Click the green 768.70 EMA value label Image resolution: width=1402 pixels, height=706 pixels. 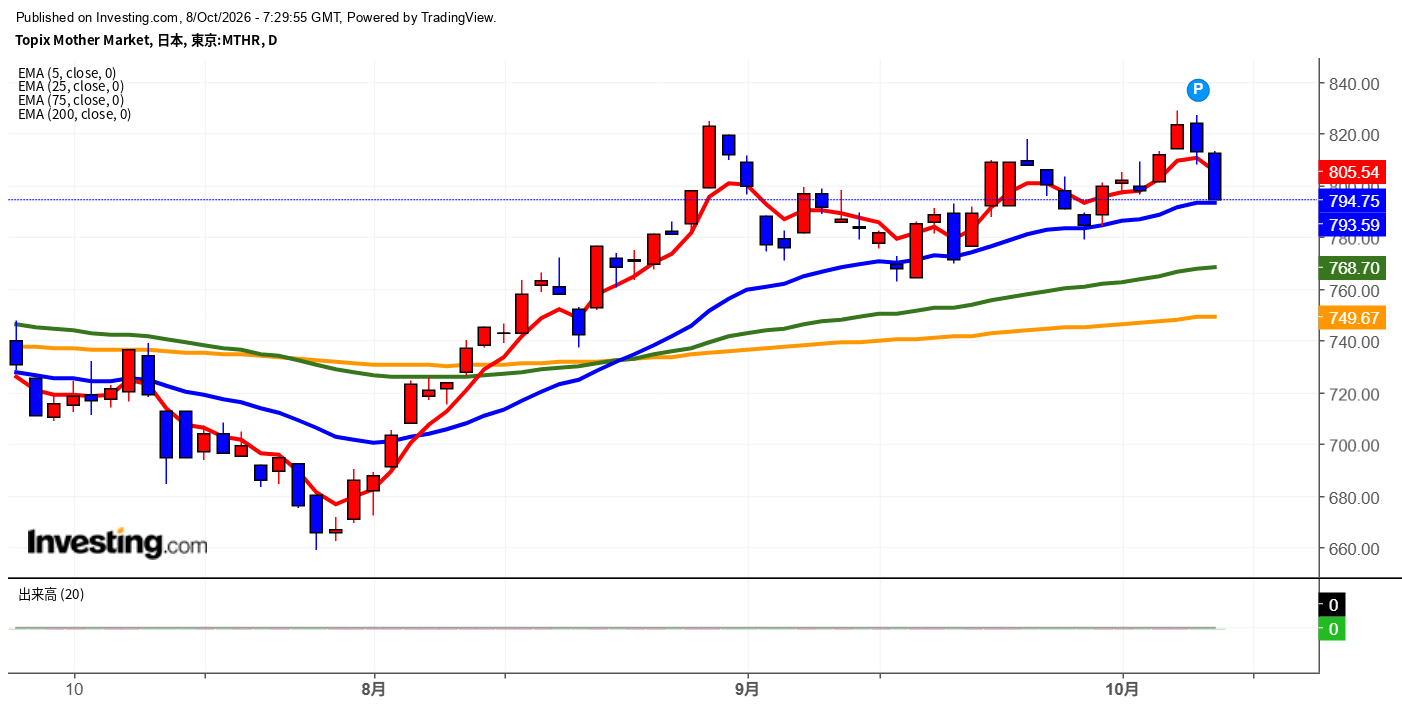1353,268
